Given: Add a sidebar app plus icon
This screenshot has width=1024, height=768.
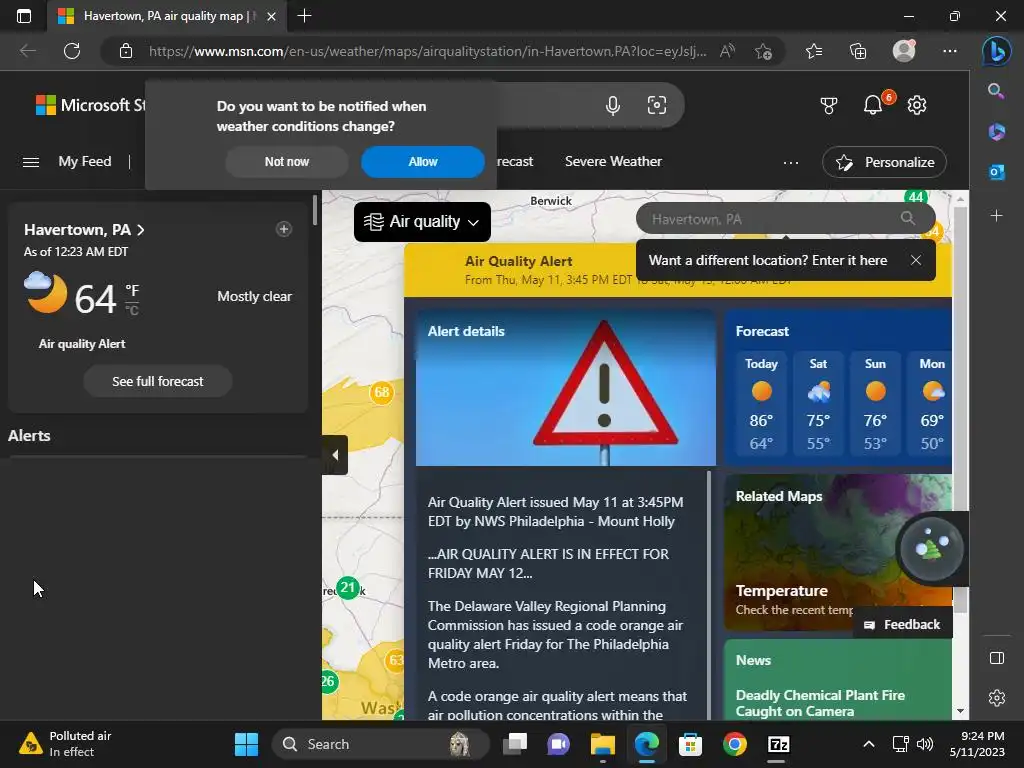Looking at the screenshot, I should (997, 216).
